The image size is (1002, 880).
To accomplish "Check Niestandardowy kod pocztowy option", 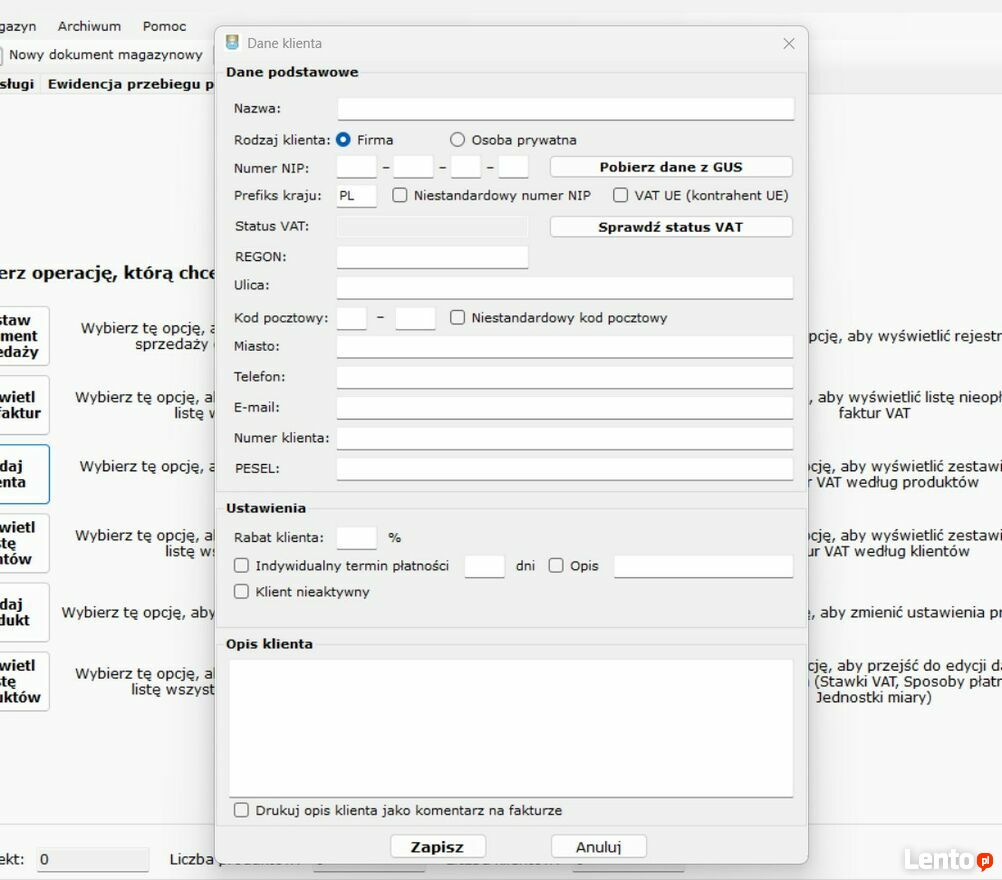I will coord(458,318).
